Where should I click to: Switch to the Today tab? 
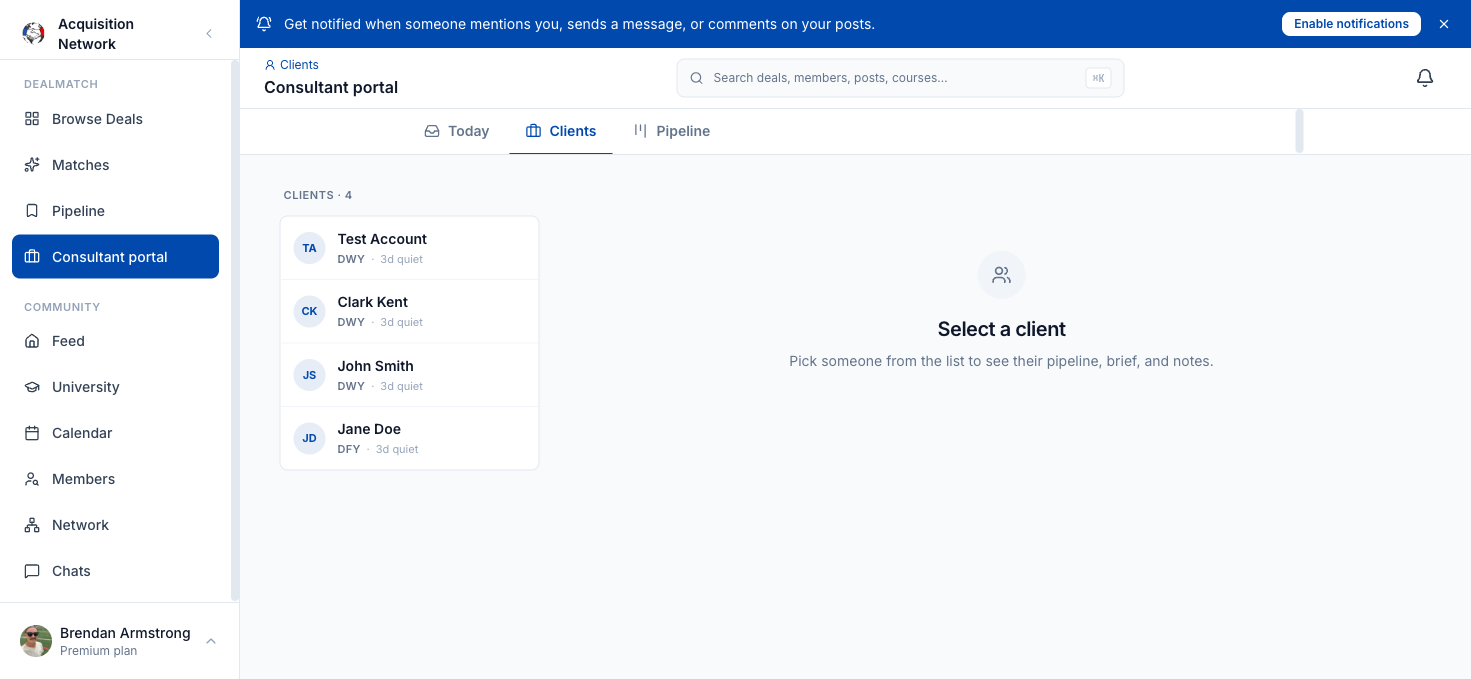pos(457,131)
